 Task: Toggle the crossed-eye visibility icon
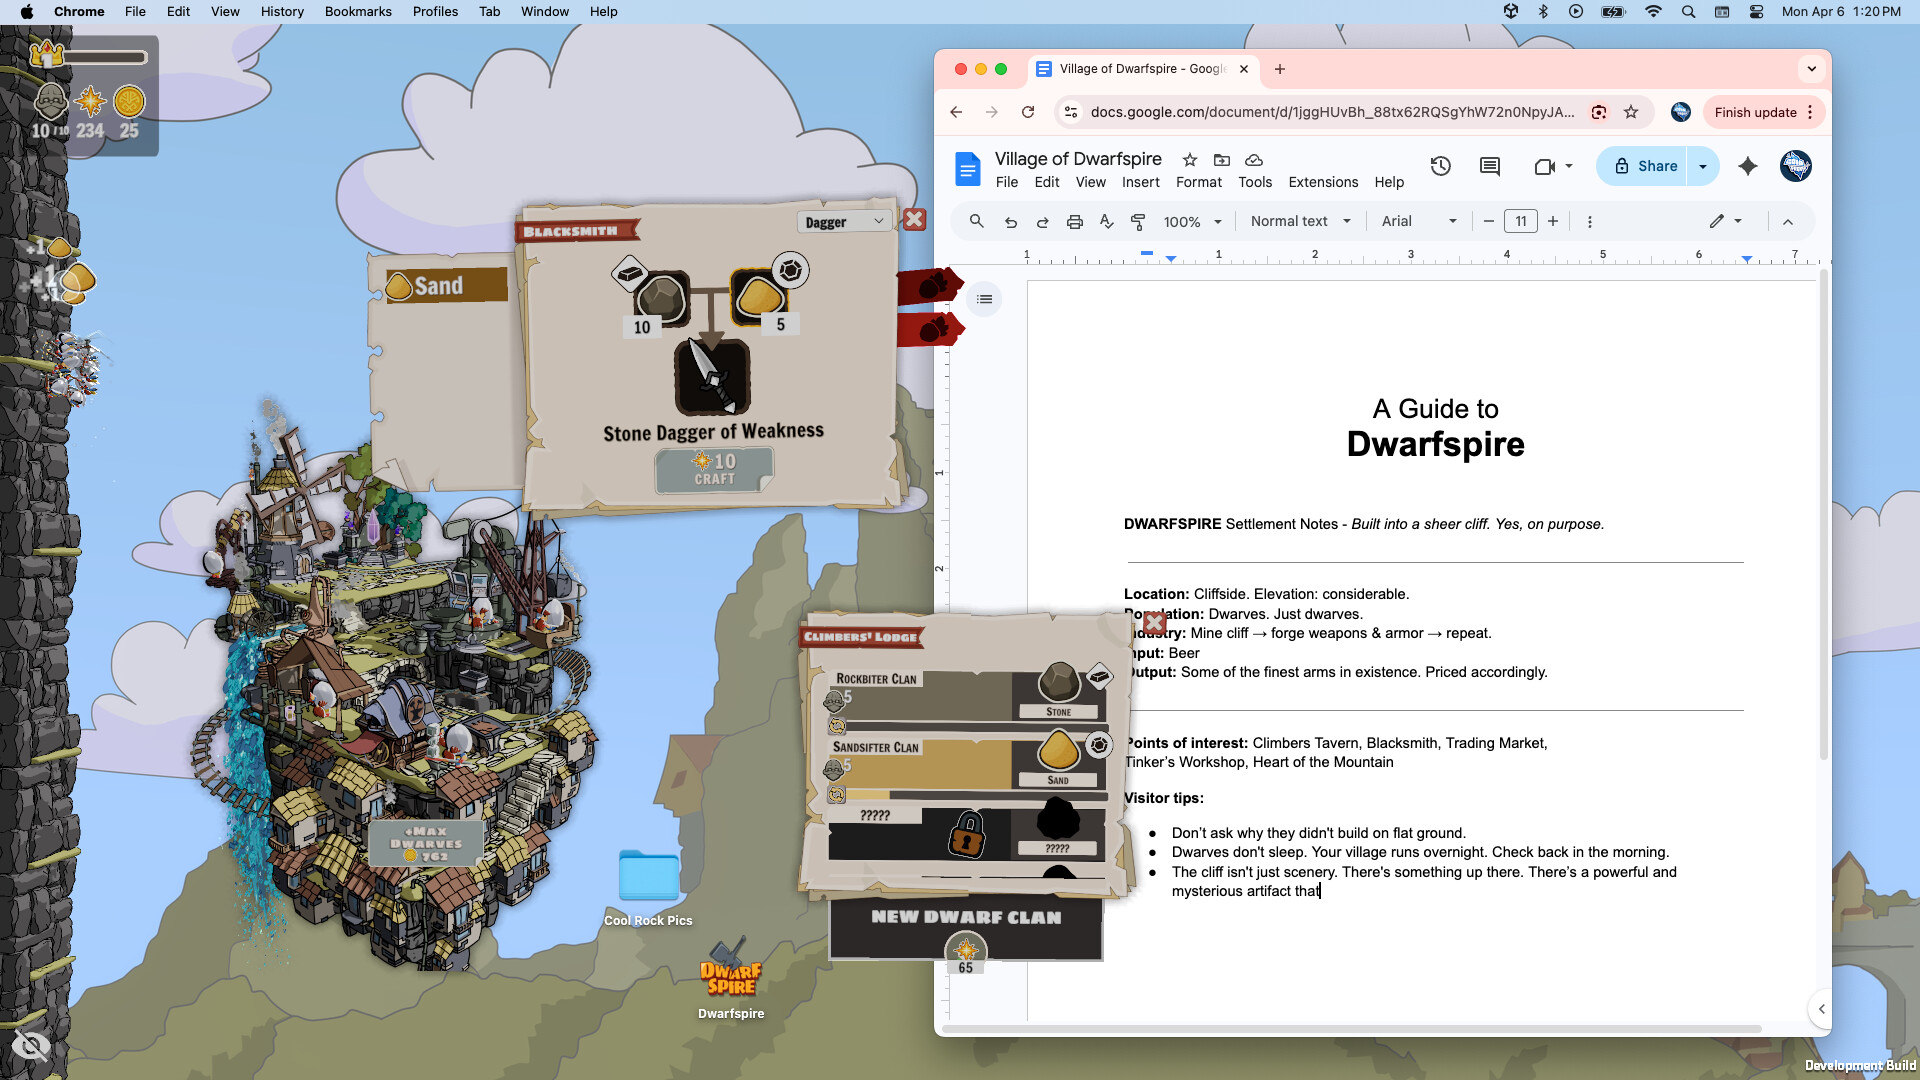point(31,1046)
